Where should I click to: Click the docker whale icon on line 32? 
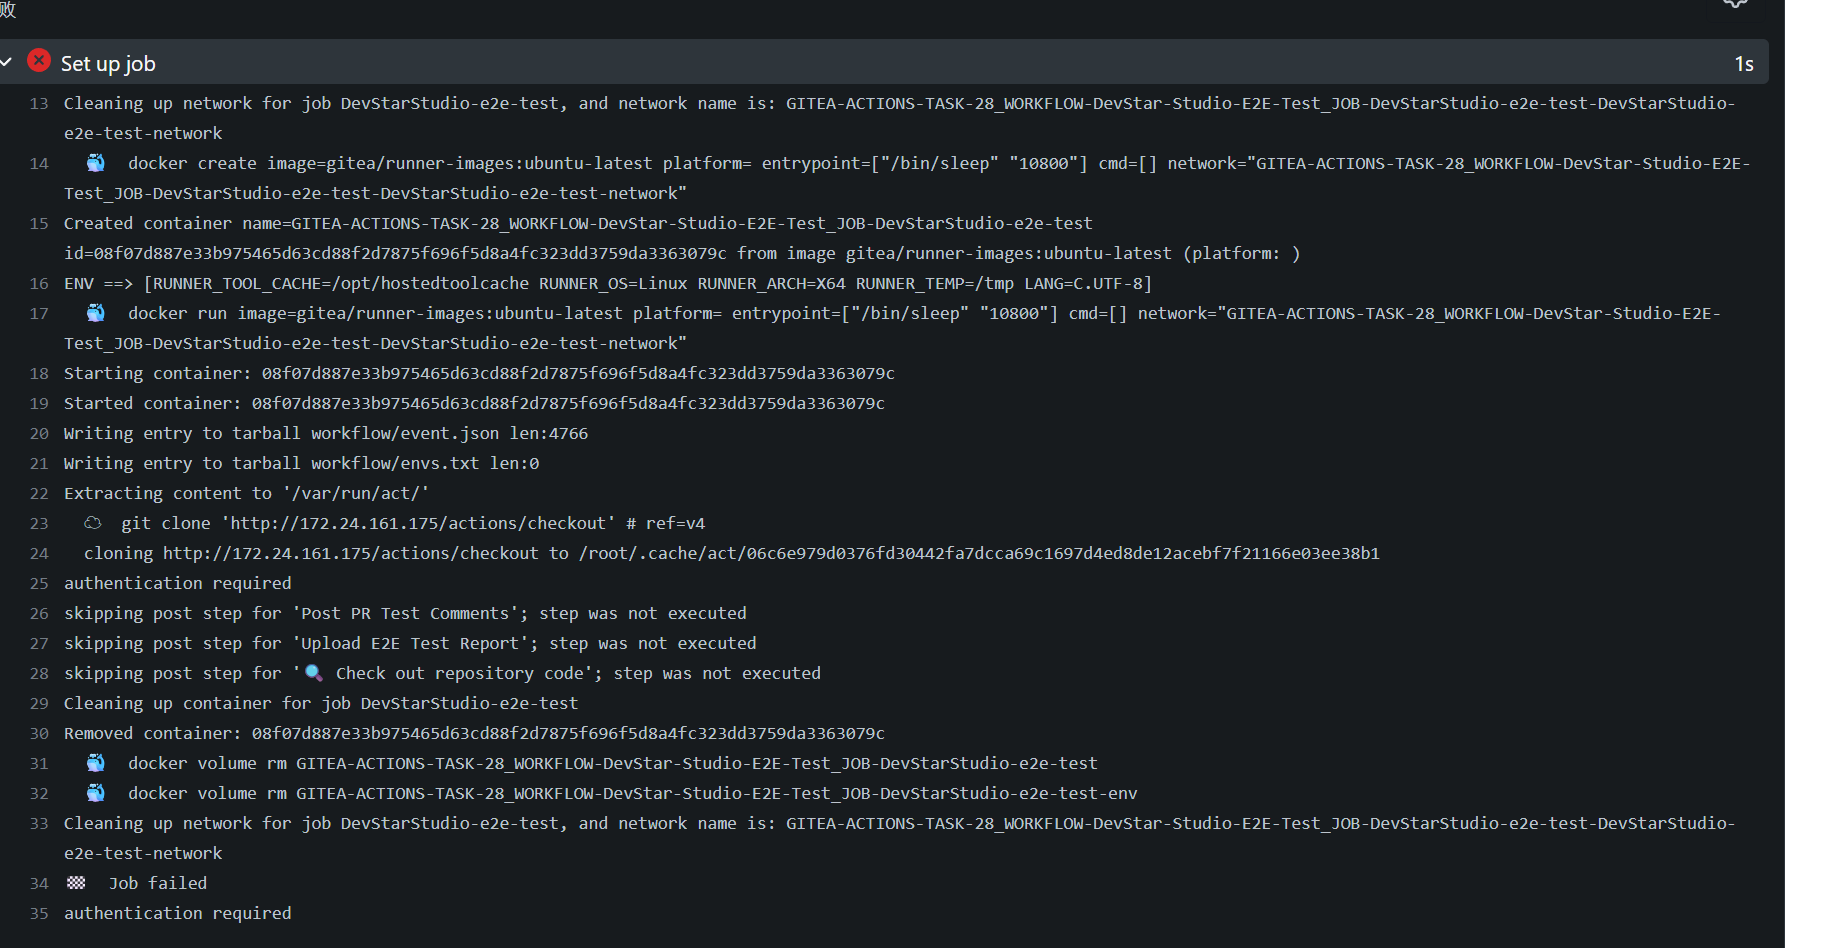pos(96,793)
